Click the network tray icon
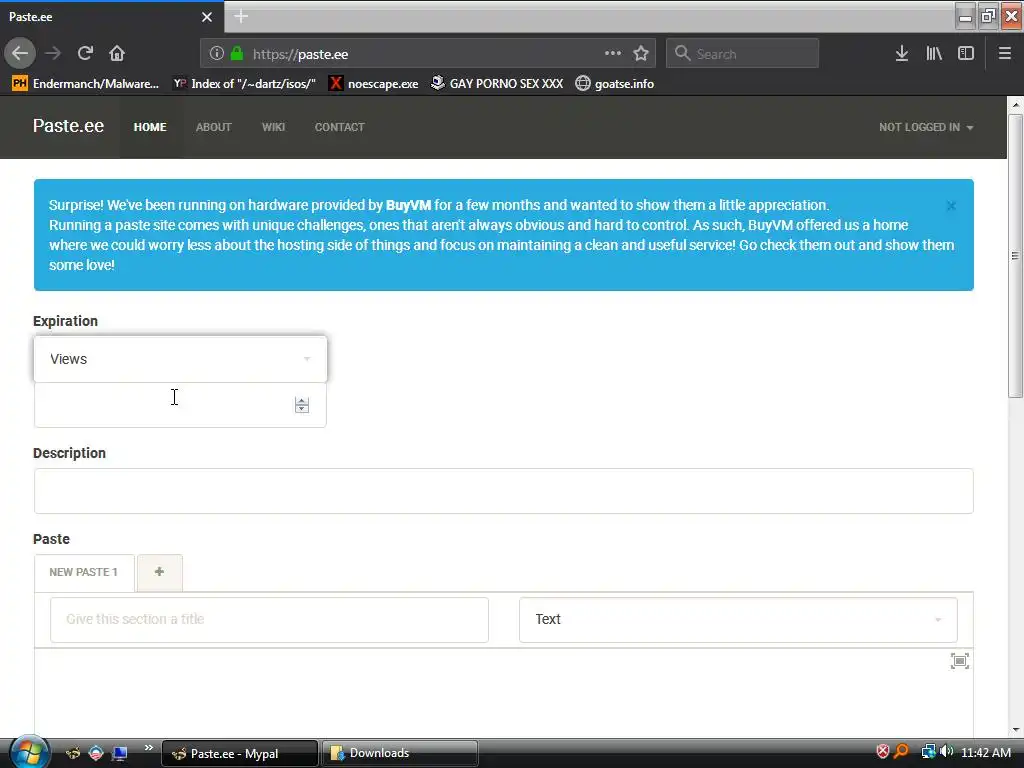 [x=928, y=752]
